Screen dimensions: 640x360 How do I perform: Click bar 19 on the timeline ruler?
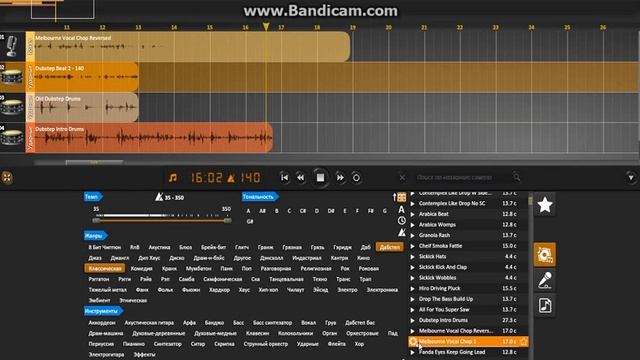pos(353,27)
